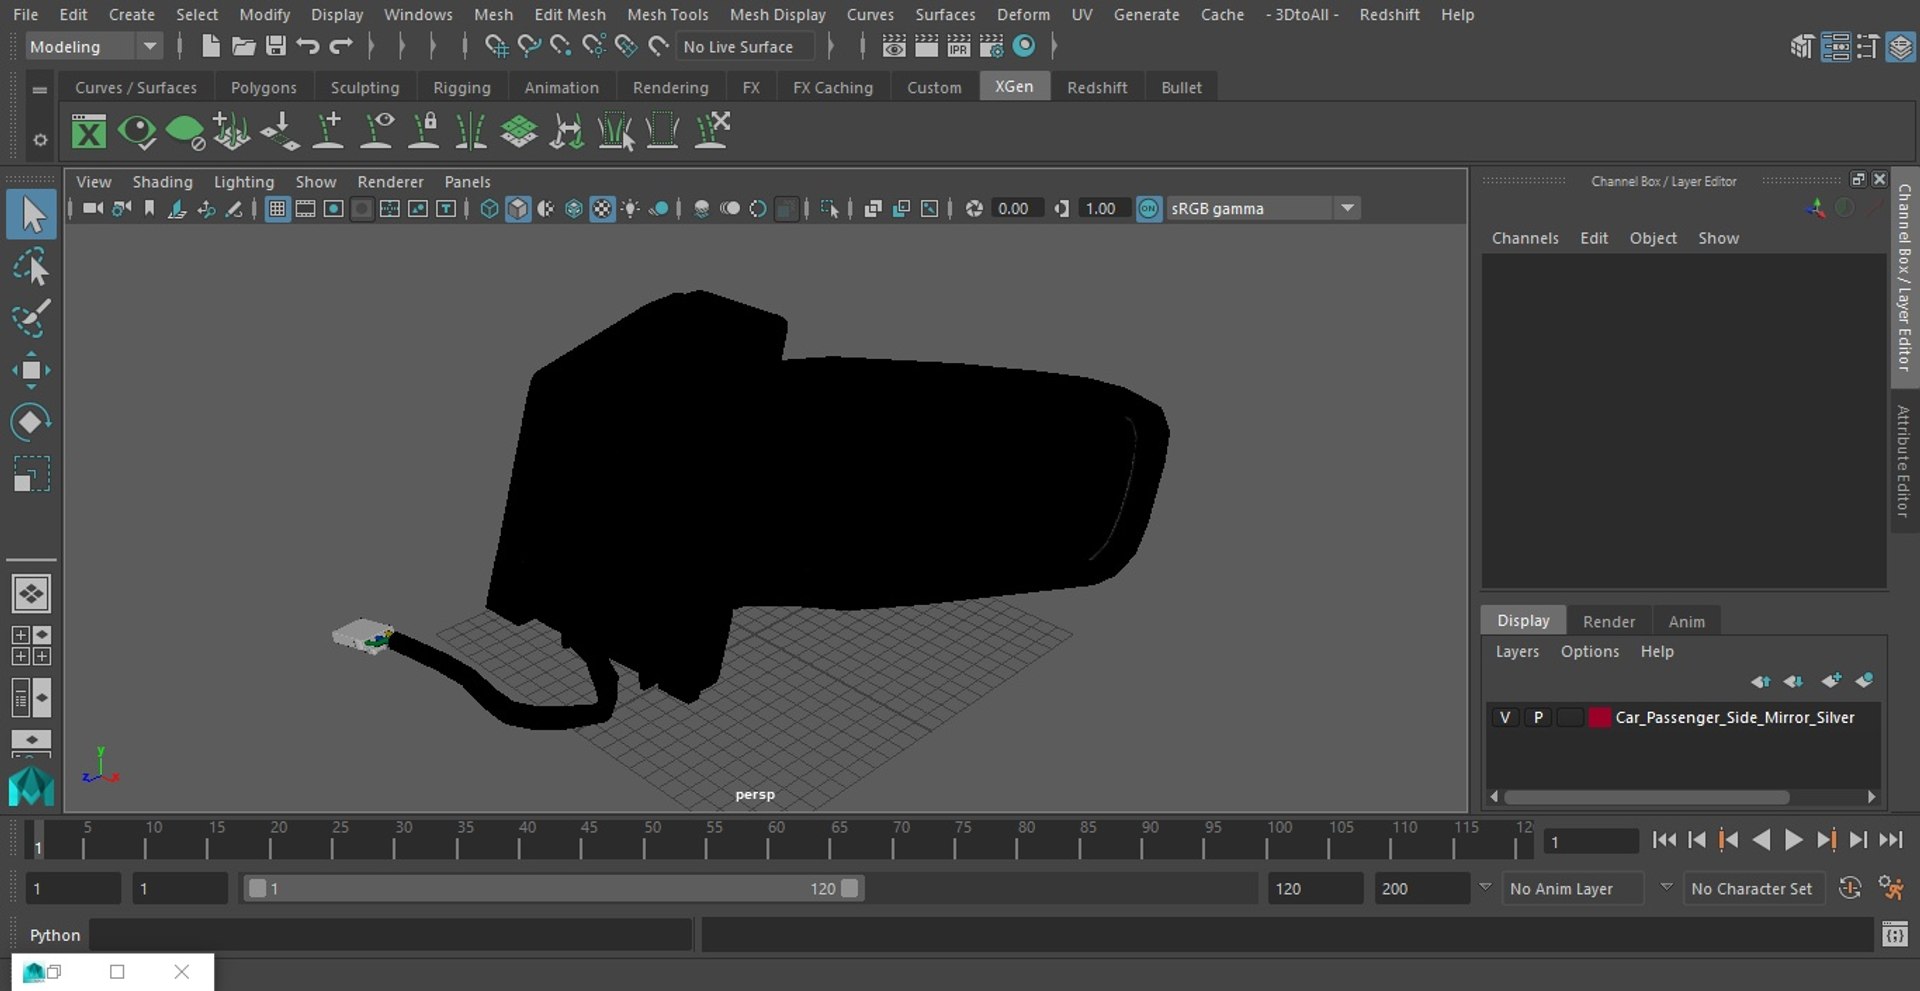This screenshot has width=1920, height=991.
Task: Click the New Scene icon
Action: pos(210,46)
